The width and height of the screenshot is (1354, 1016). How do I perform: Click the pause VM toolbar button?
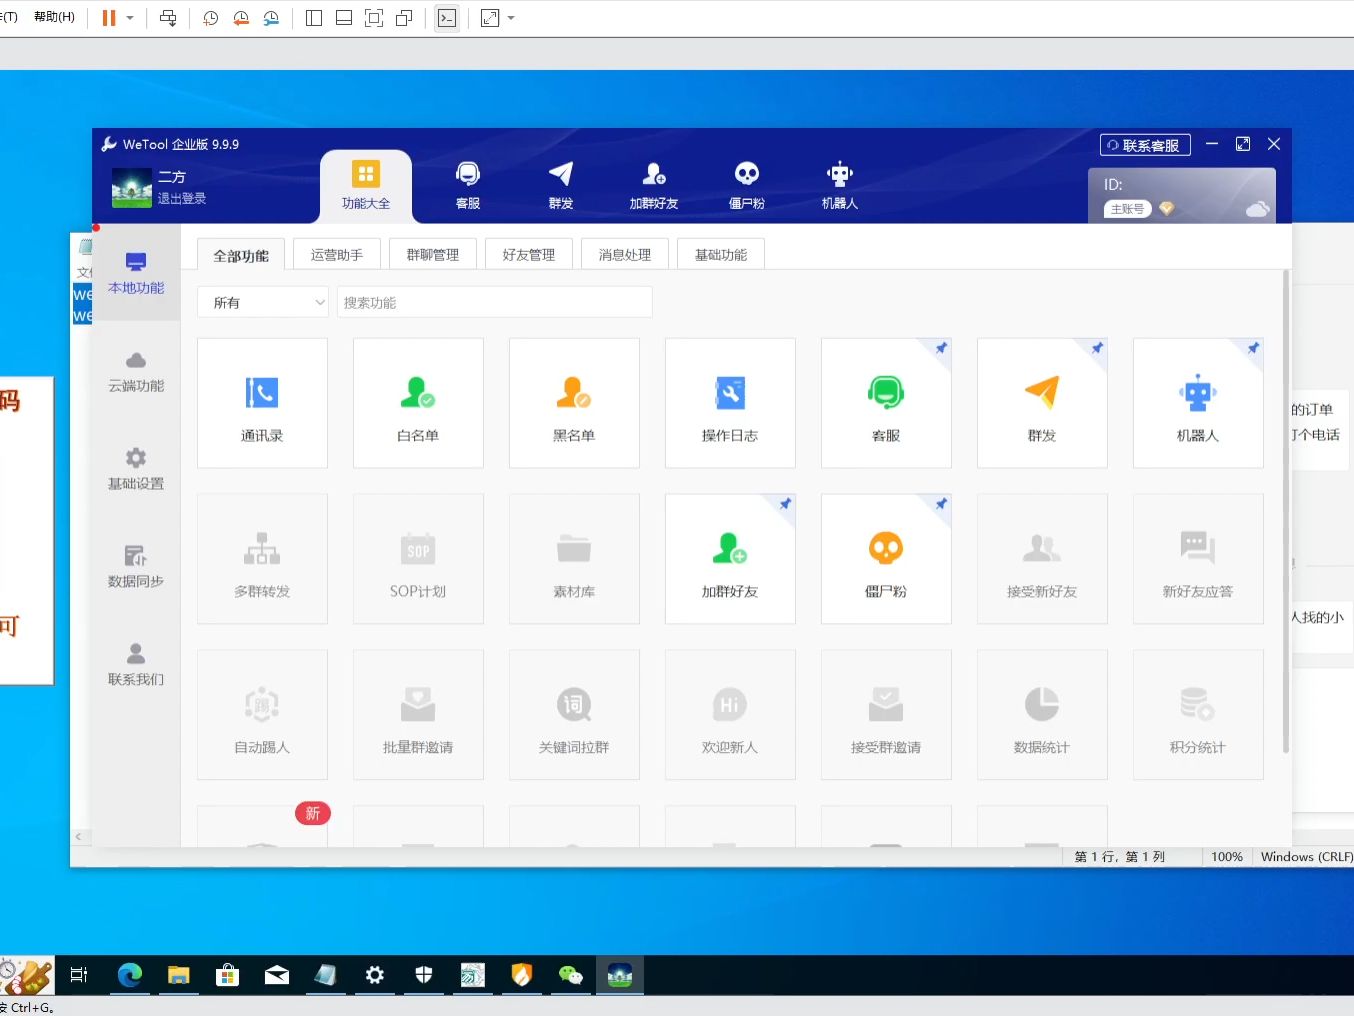[109, 18]
